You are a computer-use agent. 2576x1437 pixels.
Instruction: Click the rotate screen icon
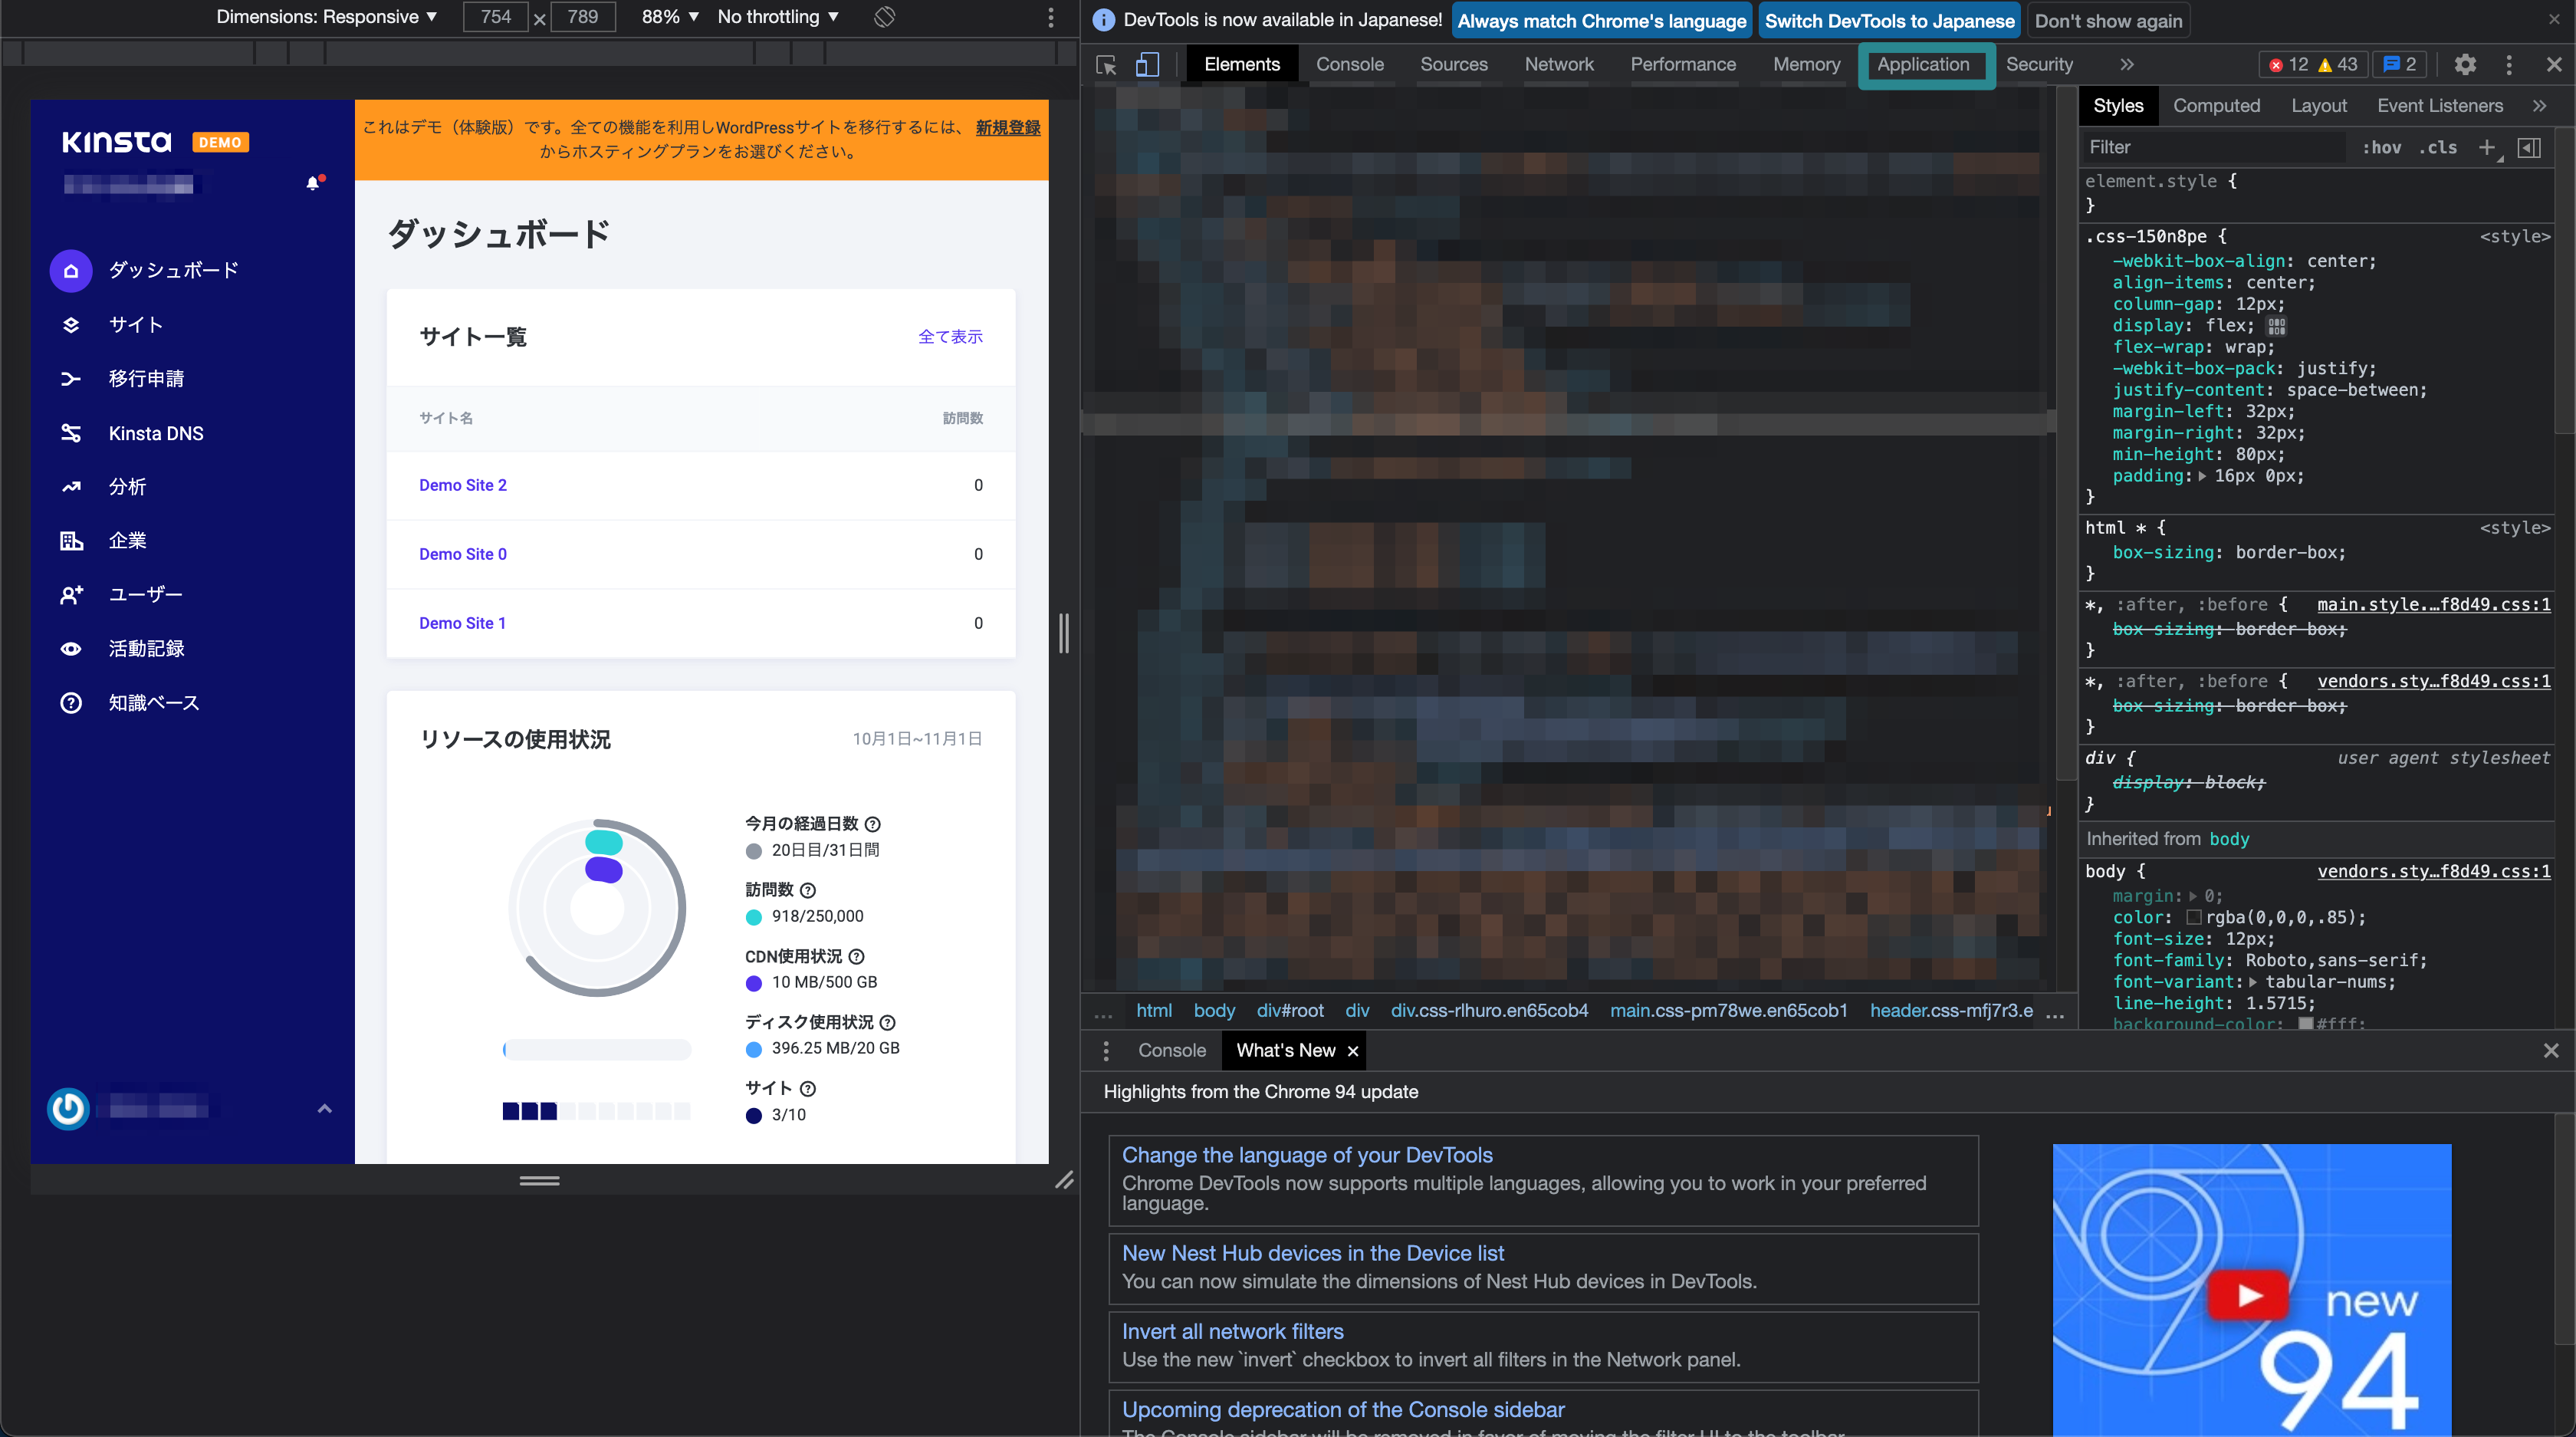884,17
